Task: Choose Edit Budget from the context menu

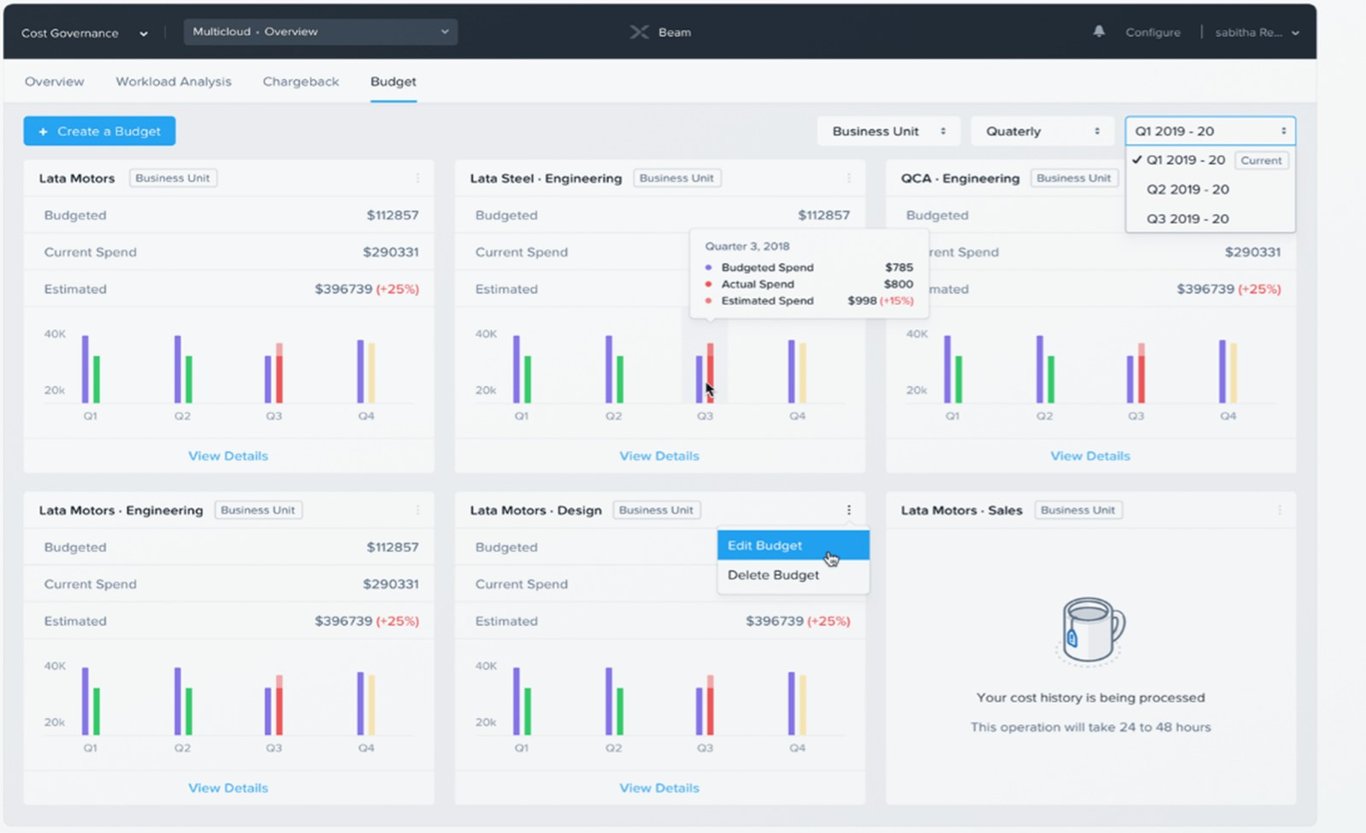Action: click(x=765, y=545)
